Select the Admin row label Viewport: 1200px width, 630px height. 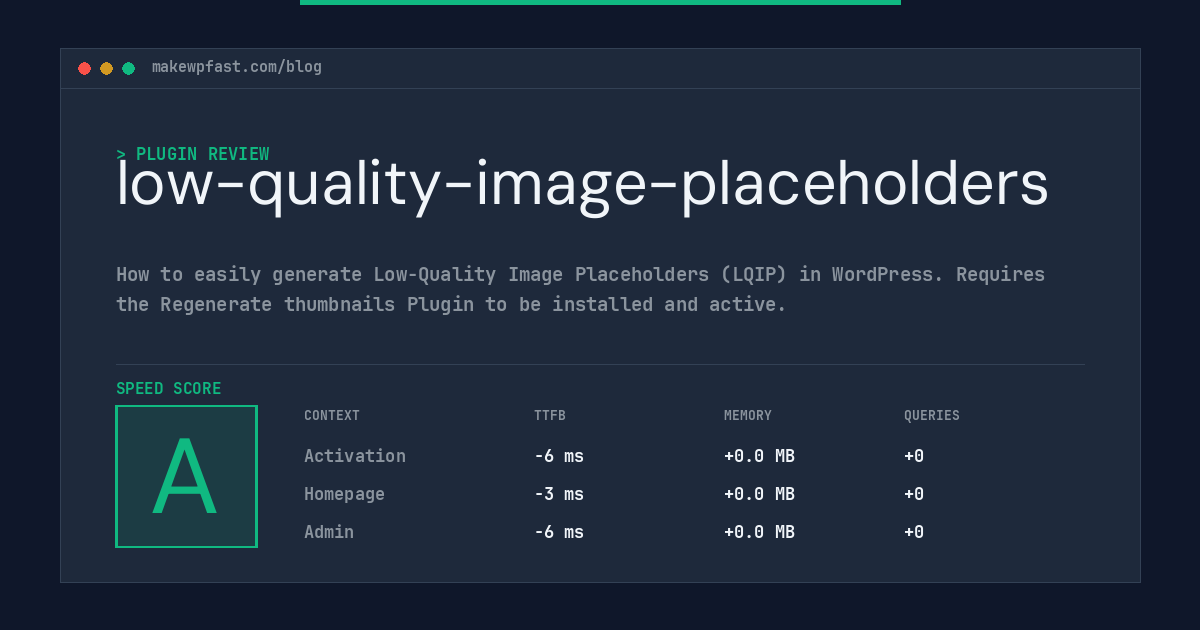pyautogui.click(x=329, y=532)
